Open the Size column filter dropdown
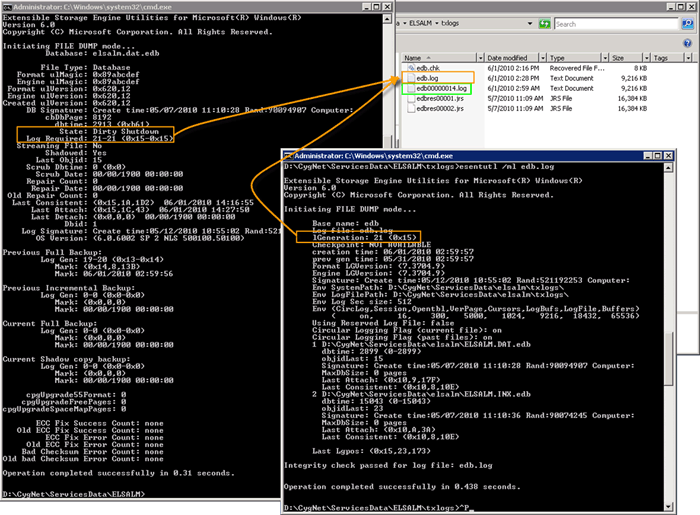Viewport: 700px width, 515px height. 646,58
